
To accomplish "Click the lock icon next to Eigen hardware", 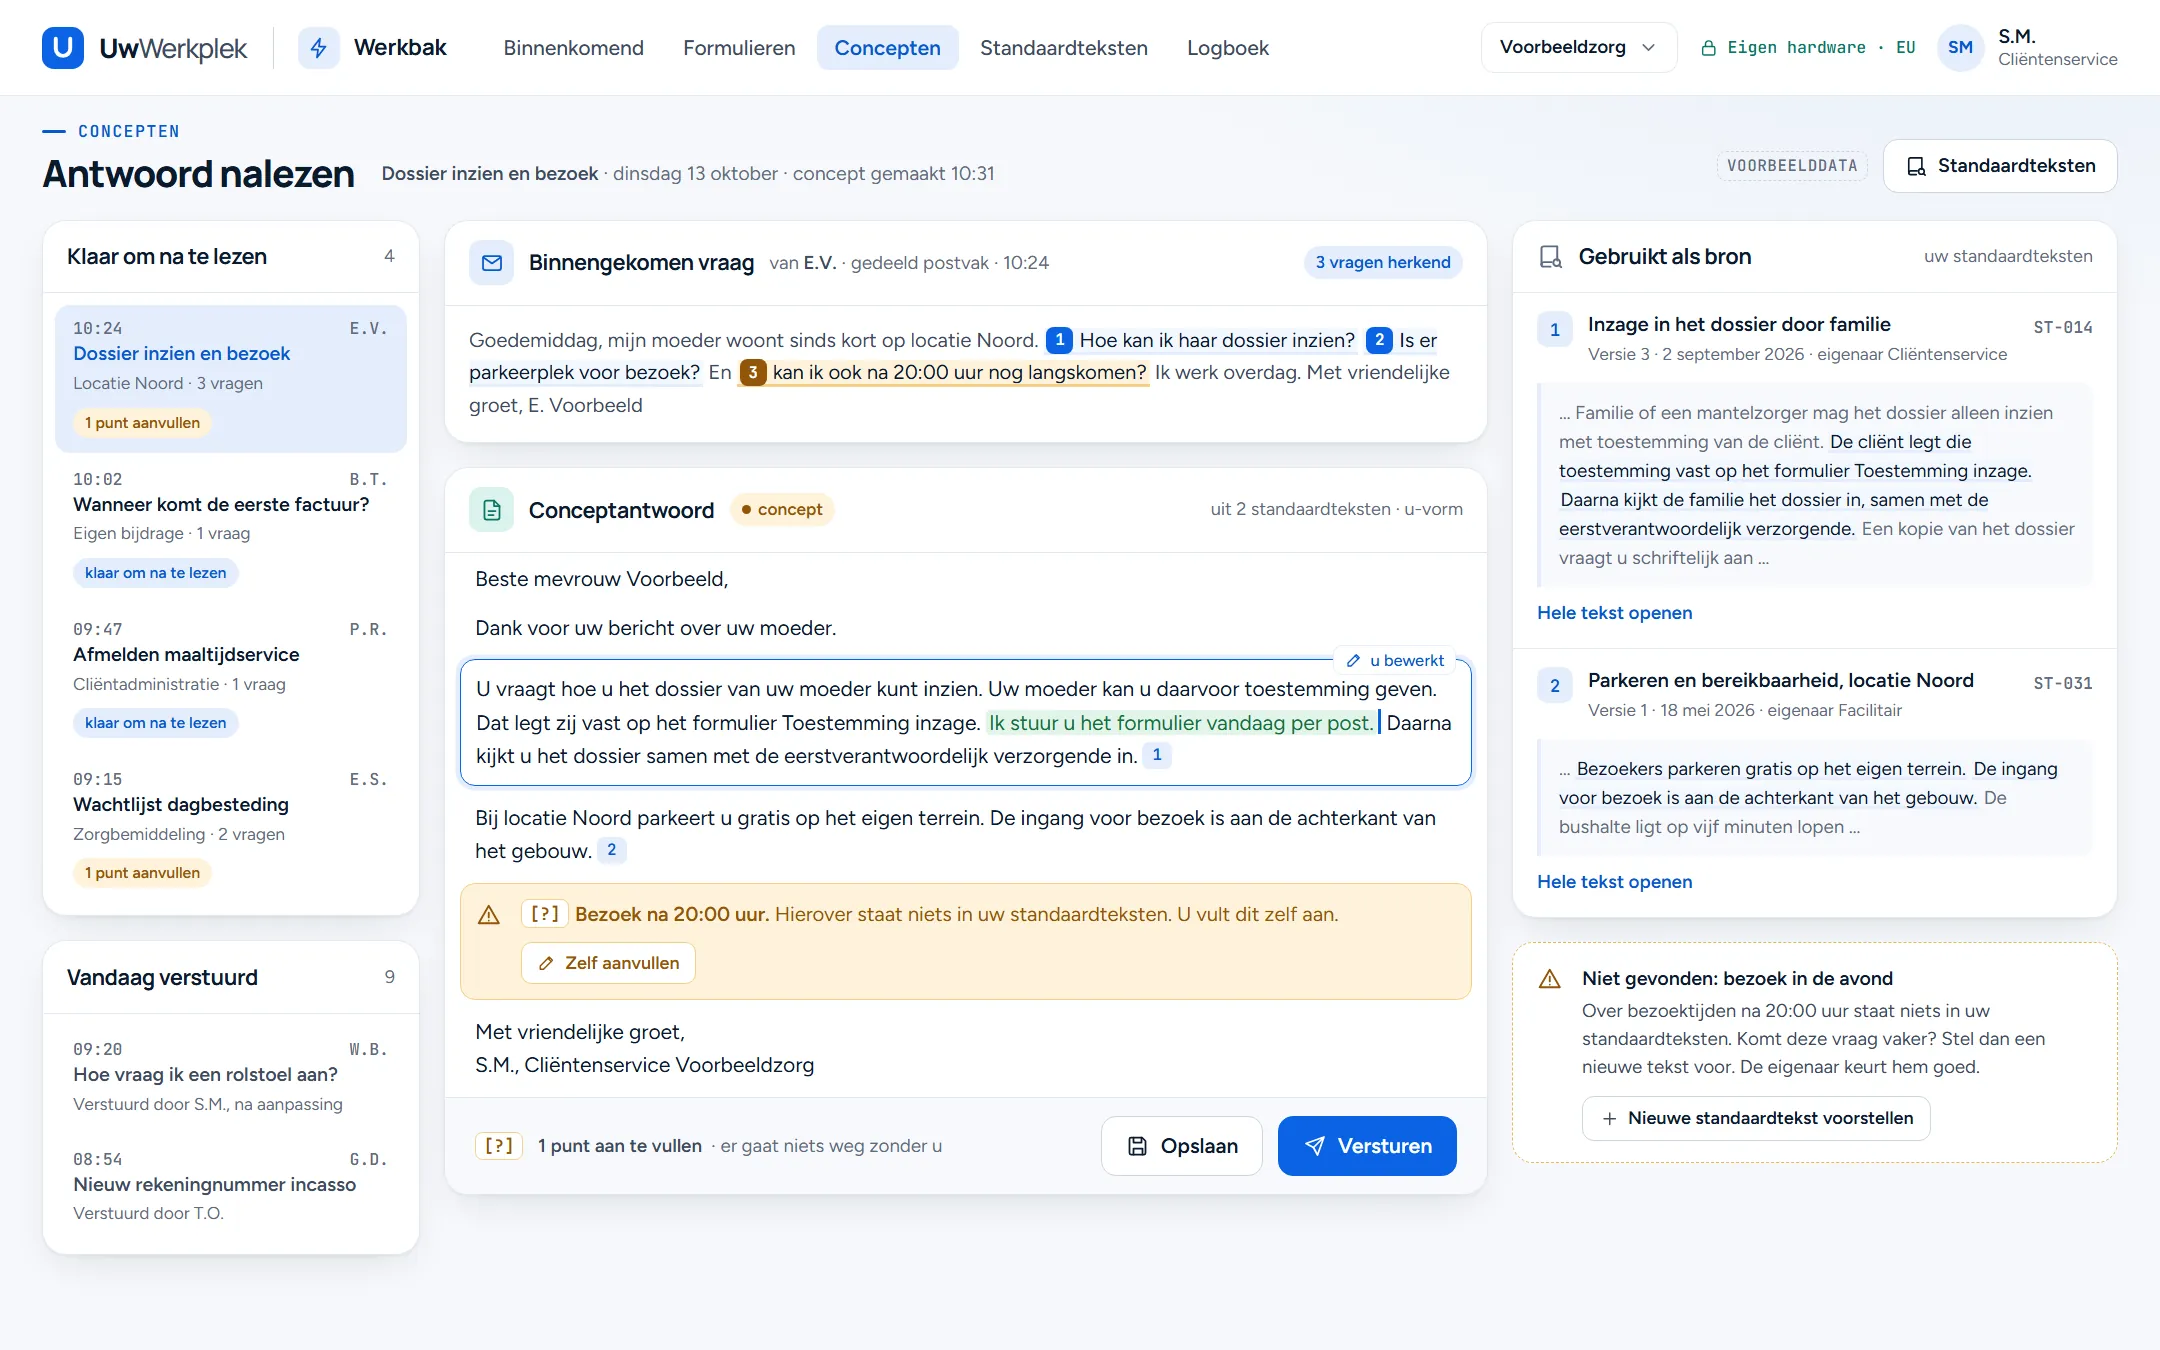I will 1709,48.
